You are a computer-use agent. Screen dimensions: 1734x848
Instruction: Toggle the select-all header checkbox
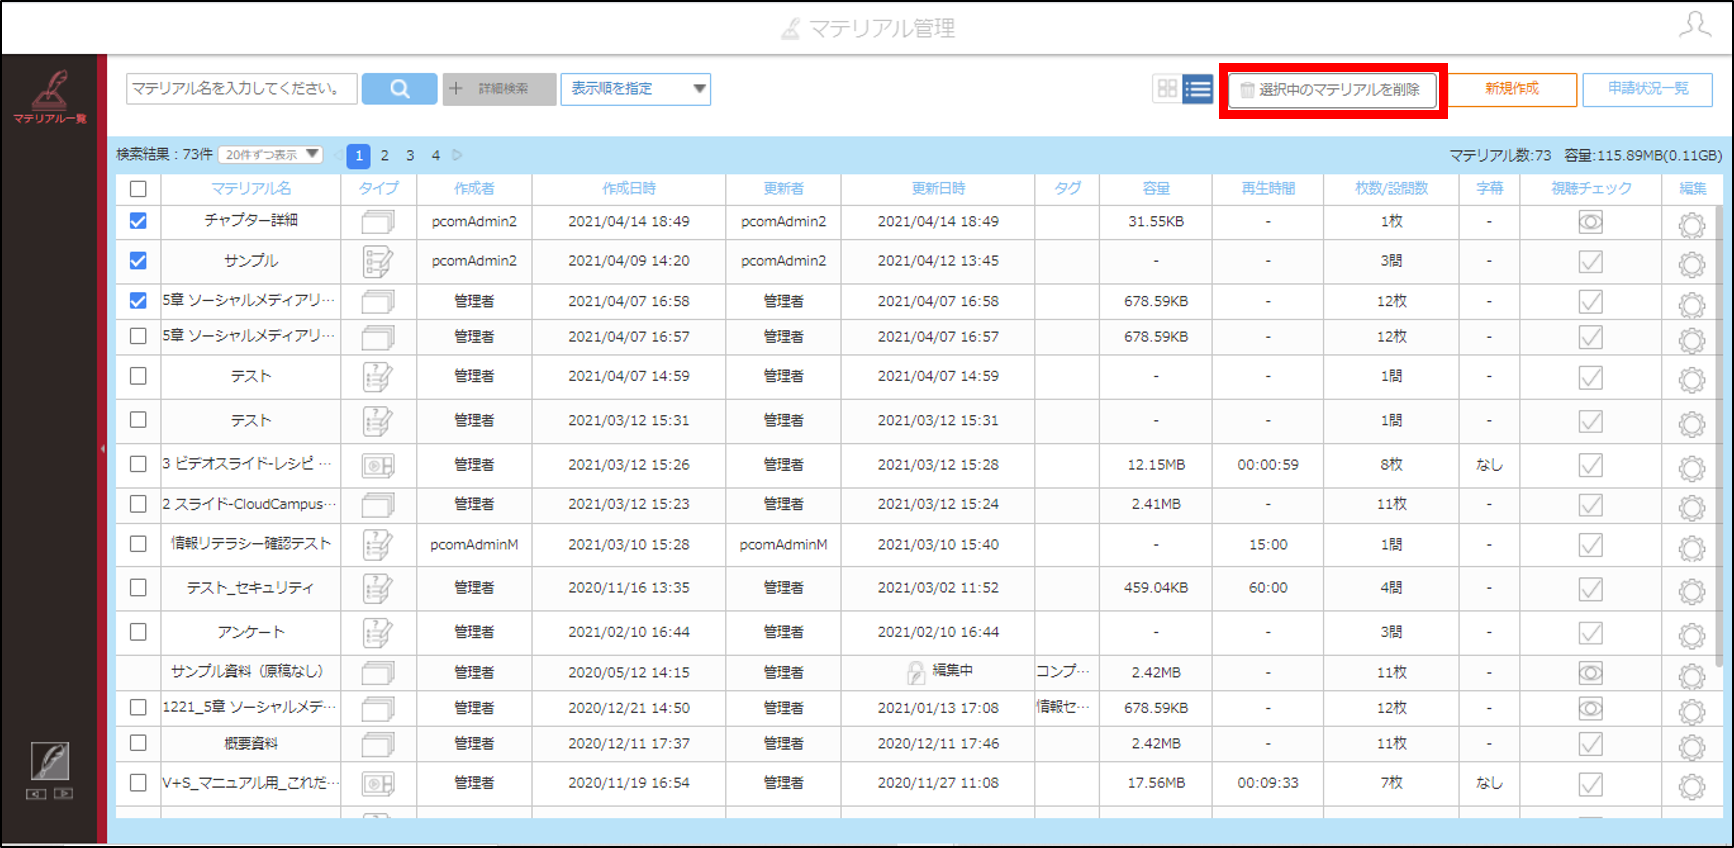138,189
